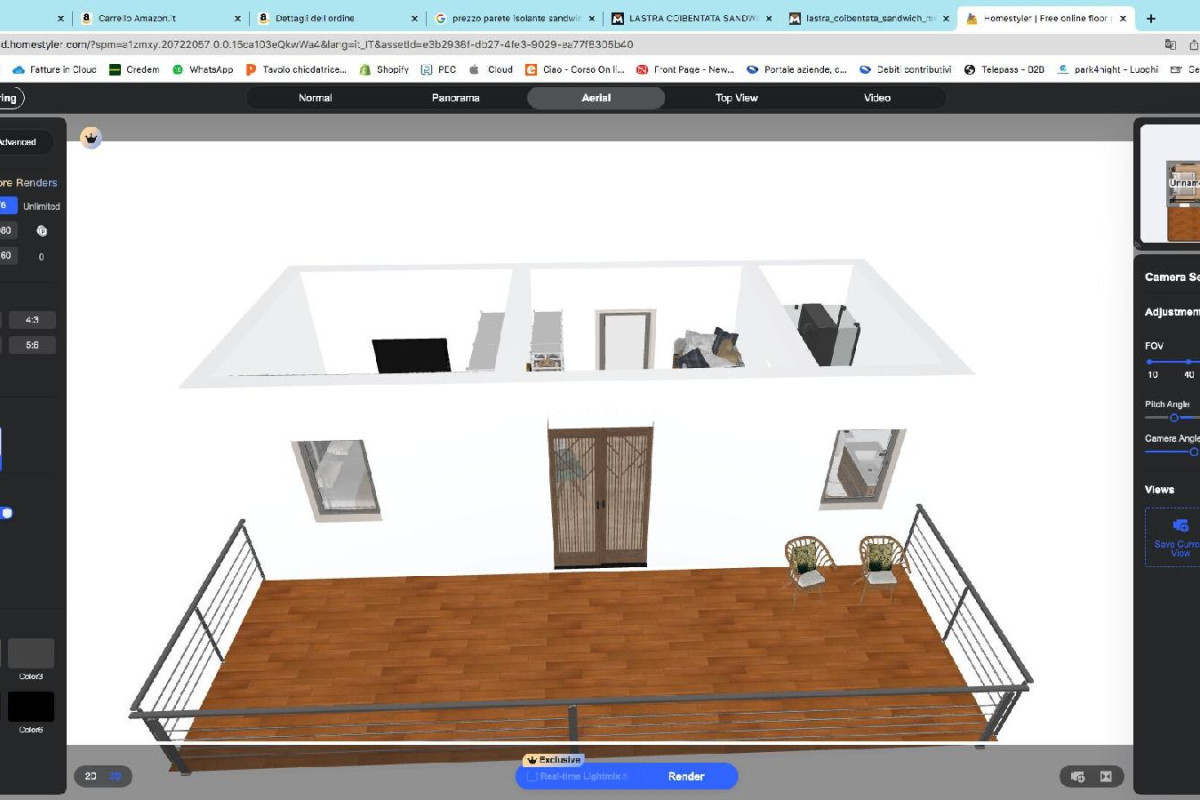Switch to the Normal render mode tab

tap(315, 98)
